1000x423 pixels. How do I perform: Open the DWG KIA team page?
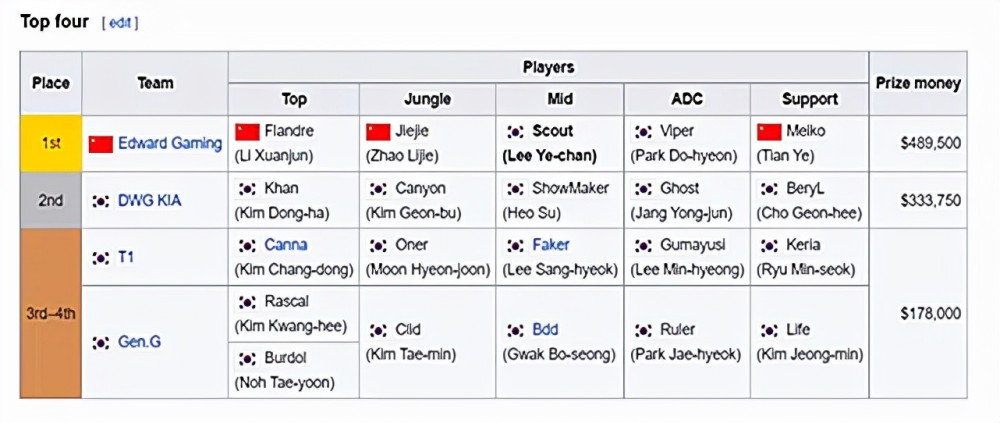[x=149, y=201]
